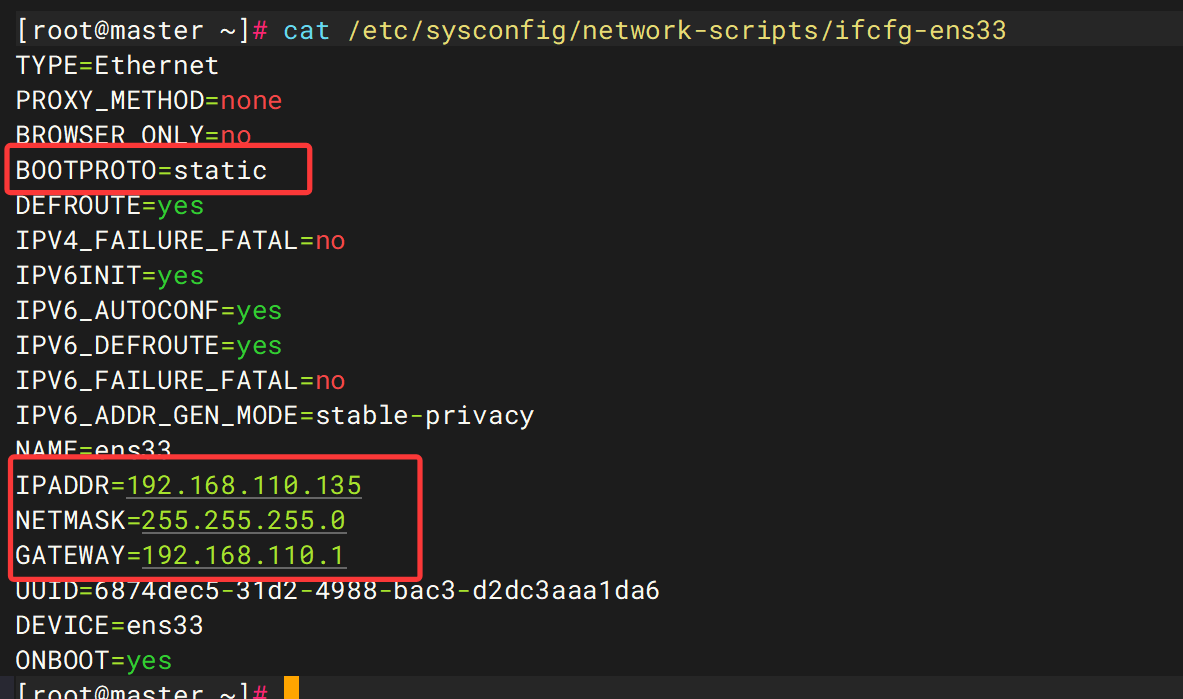The width and height of the screenshot is (1183, 699).
Task: Click the 'no' value of IPV4_FAILURE_FATAL
Action: pos(330,241)
